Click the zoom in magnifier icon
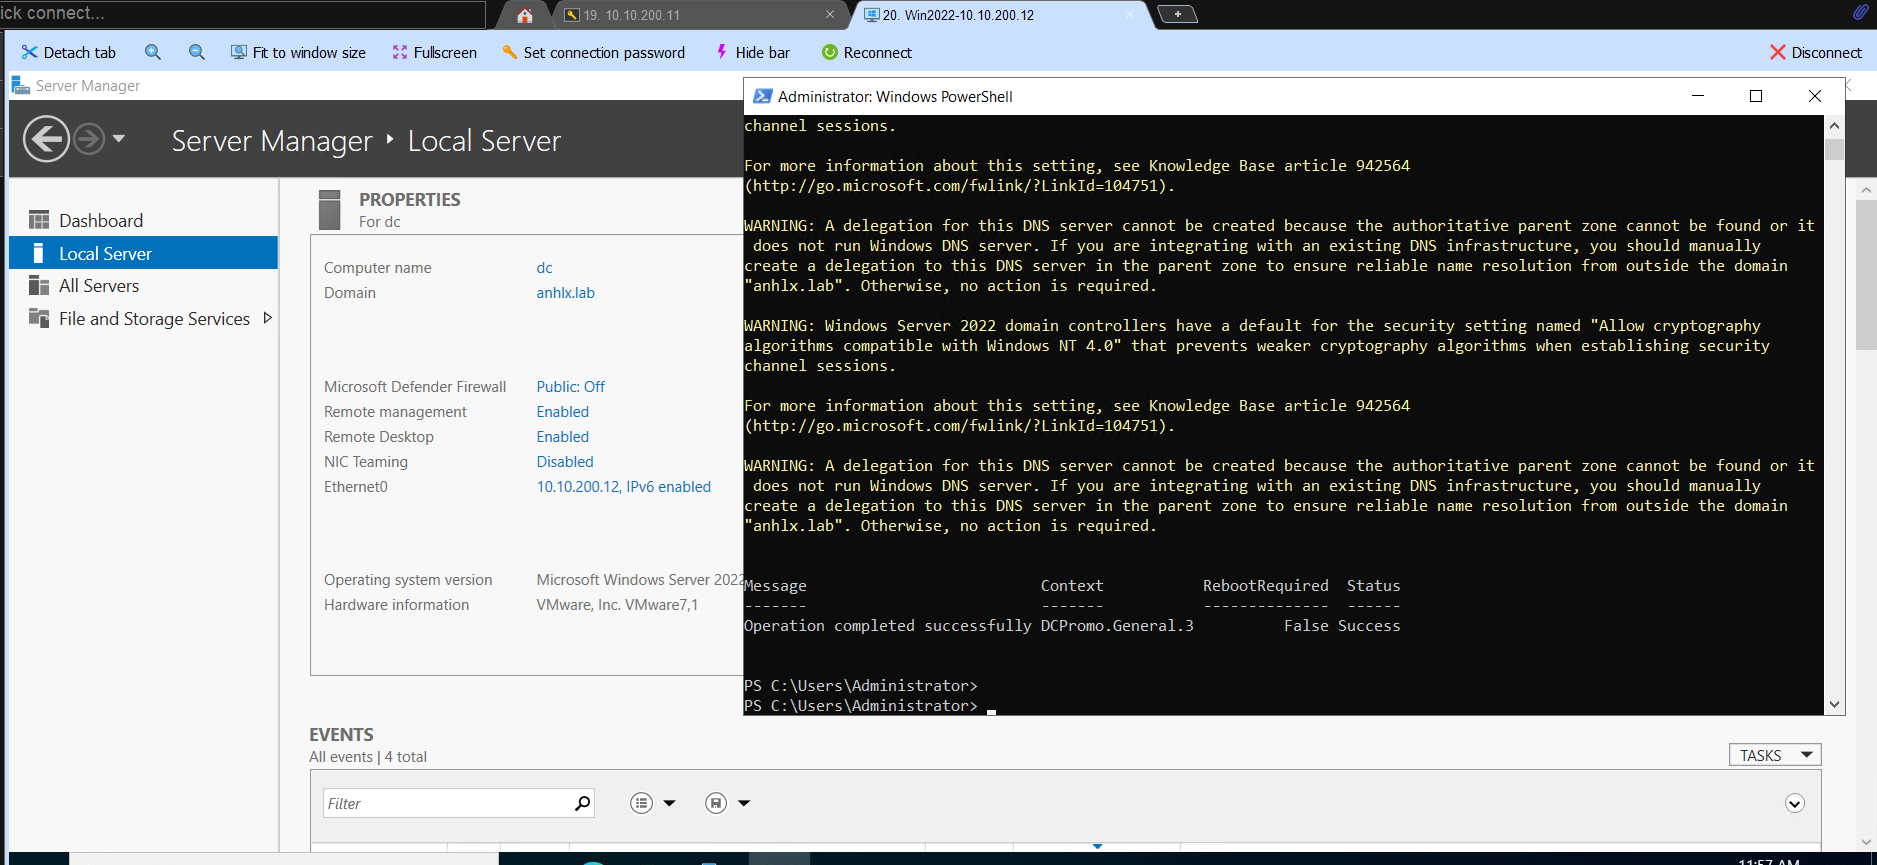1877x865 pixels. point(153,52)
